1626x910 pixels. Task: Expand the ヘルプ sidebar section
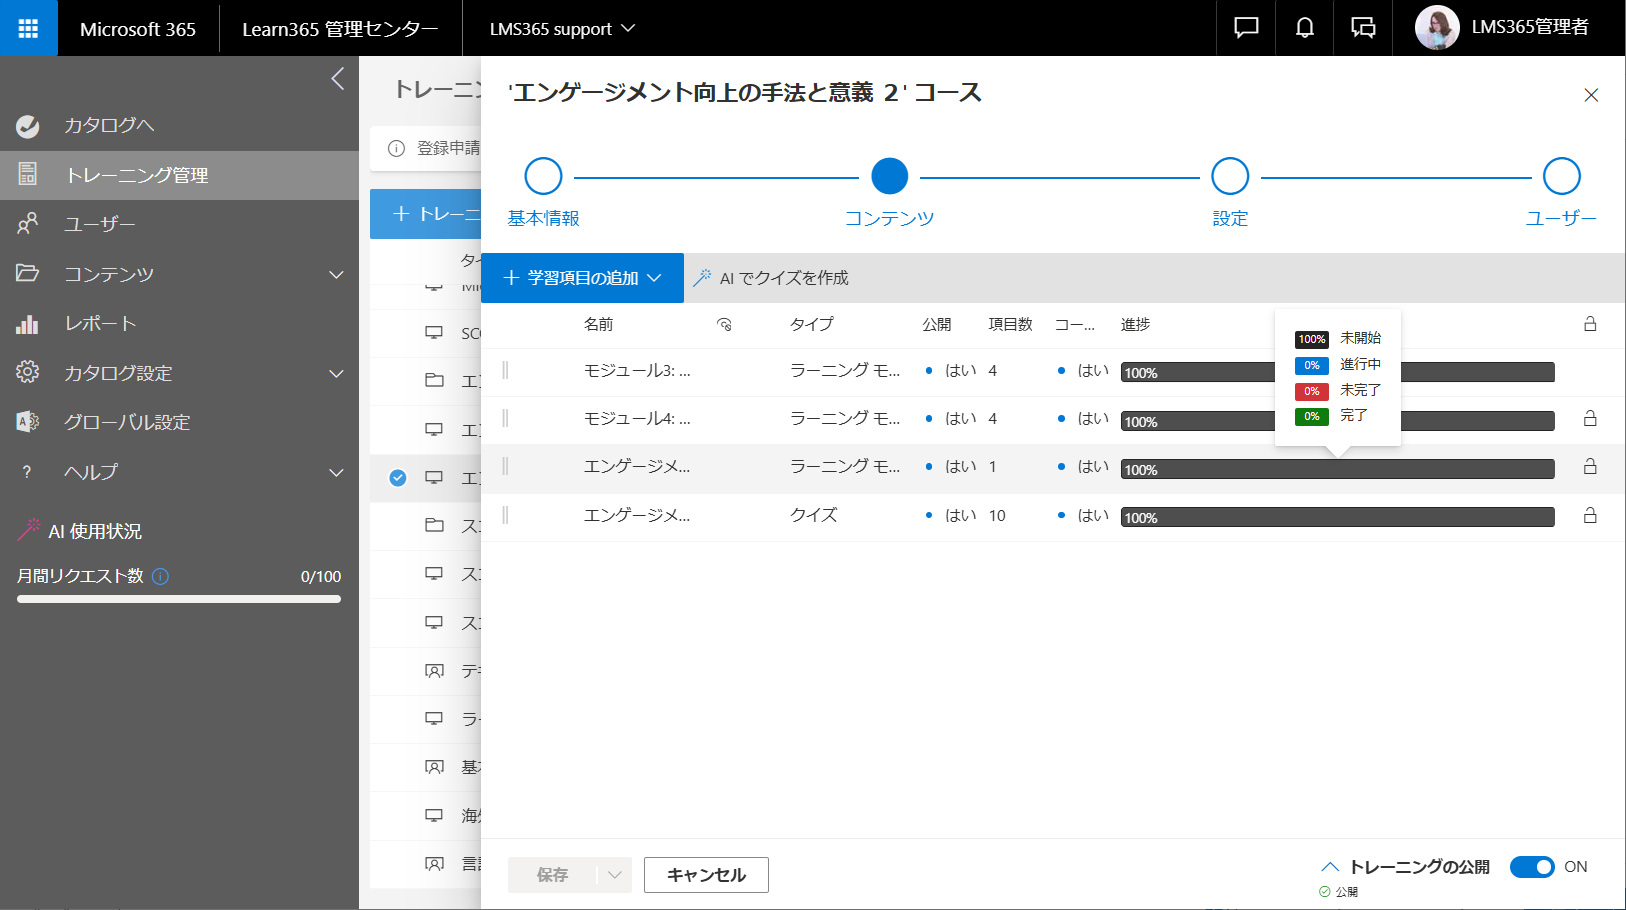tap(337, 472)
